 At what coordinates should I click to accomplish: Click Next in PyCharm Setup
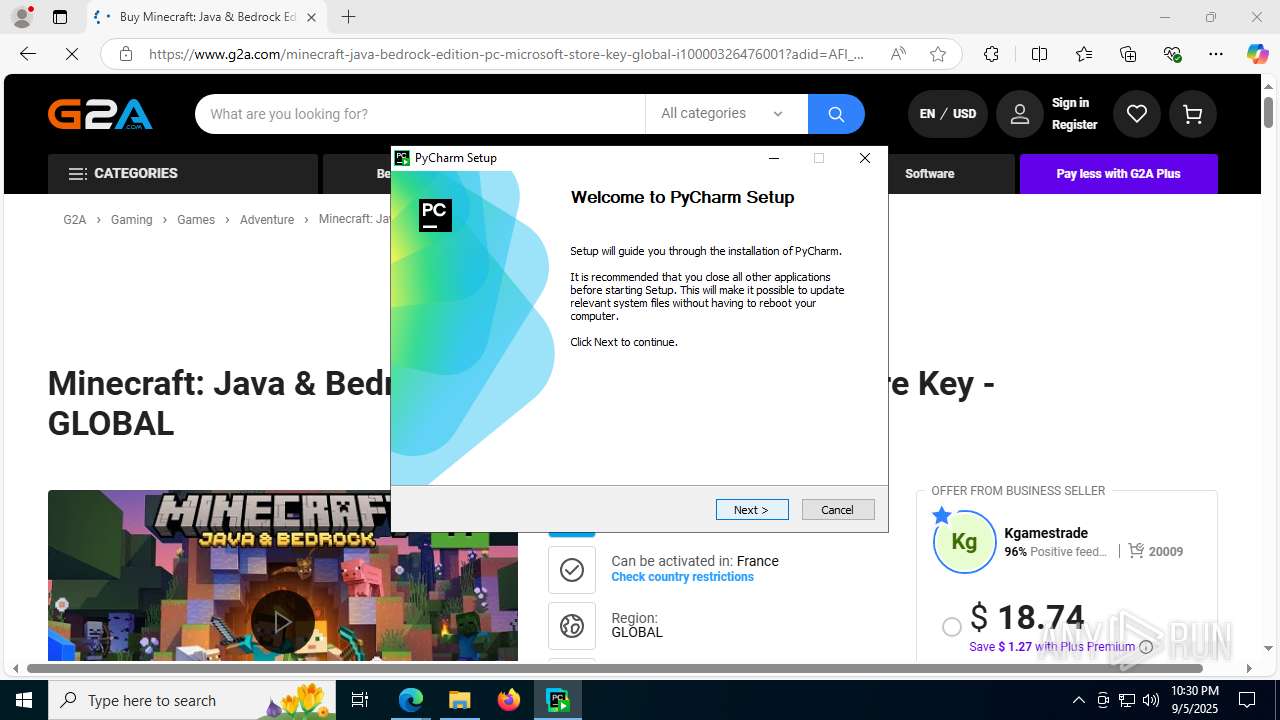coord(752,510)
